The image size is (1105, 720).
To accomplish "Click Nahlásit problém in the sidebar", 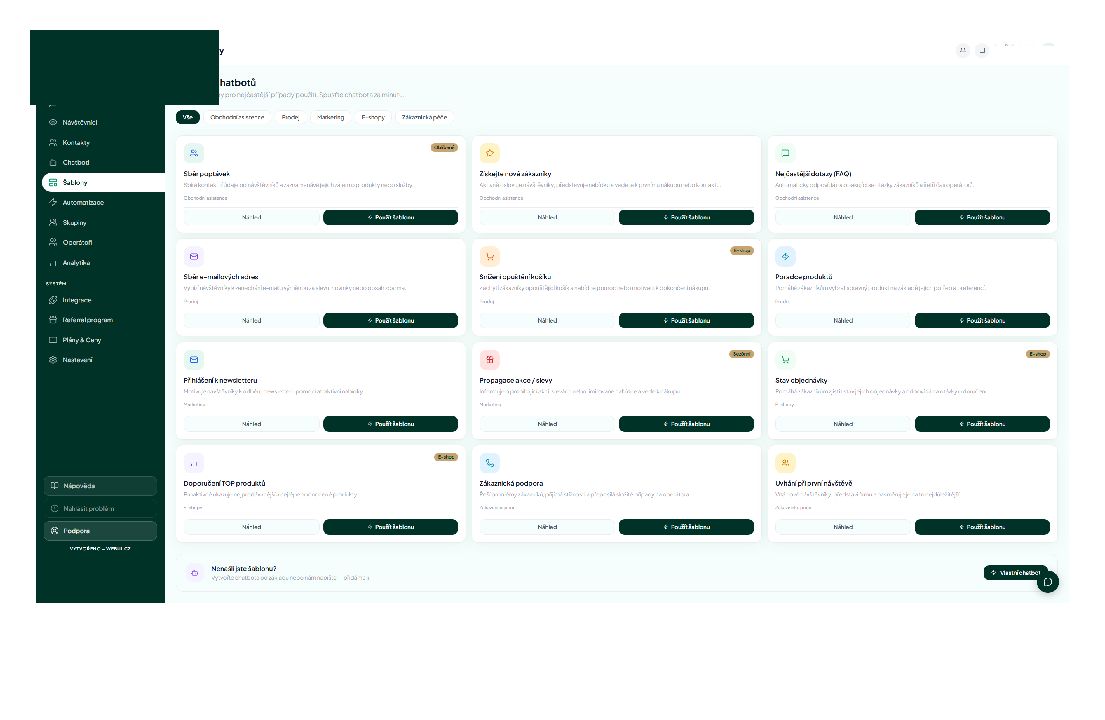I will pos(100,509).
